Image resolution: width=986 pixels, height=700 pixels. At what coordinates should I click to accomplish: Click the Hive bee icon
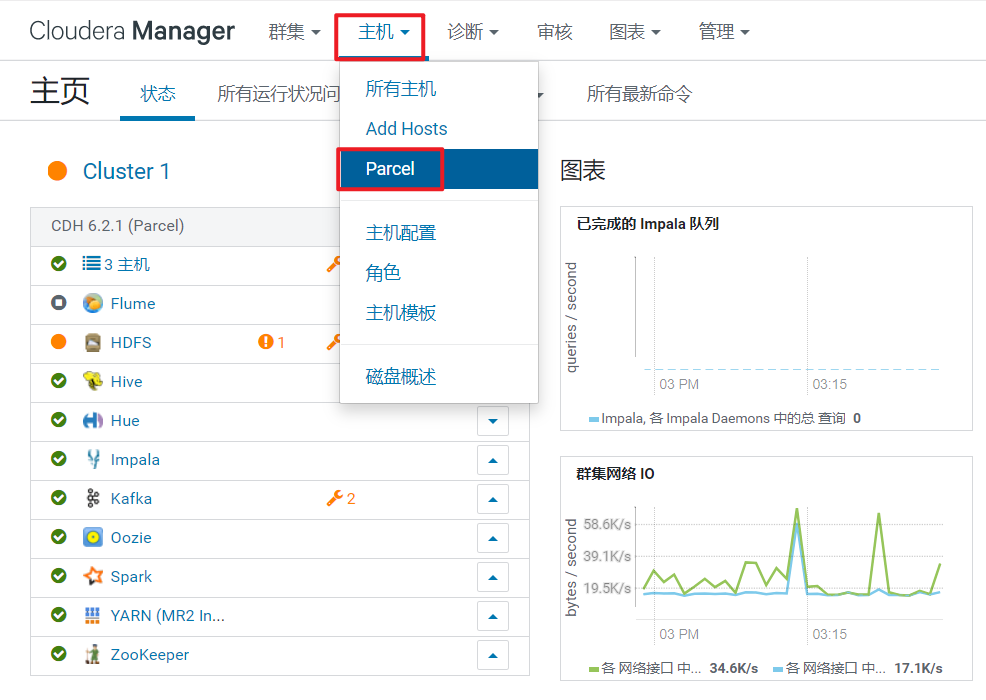click(x=92, y=381)
